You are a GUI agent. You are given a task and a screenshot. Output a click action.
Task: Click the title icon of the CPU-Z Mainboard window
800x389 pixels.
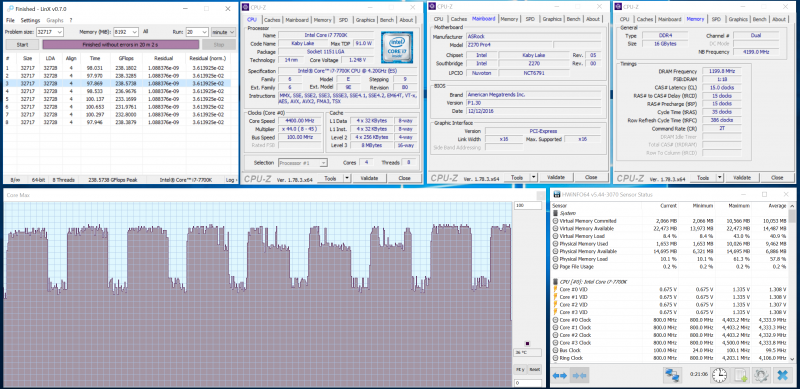pos(432,7)
